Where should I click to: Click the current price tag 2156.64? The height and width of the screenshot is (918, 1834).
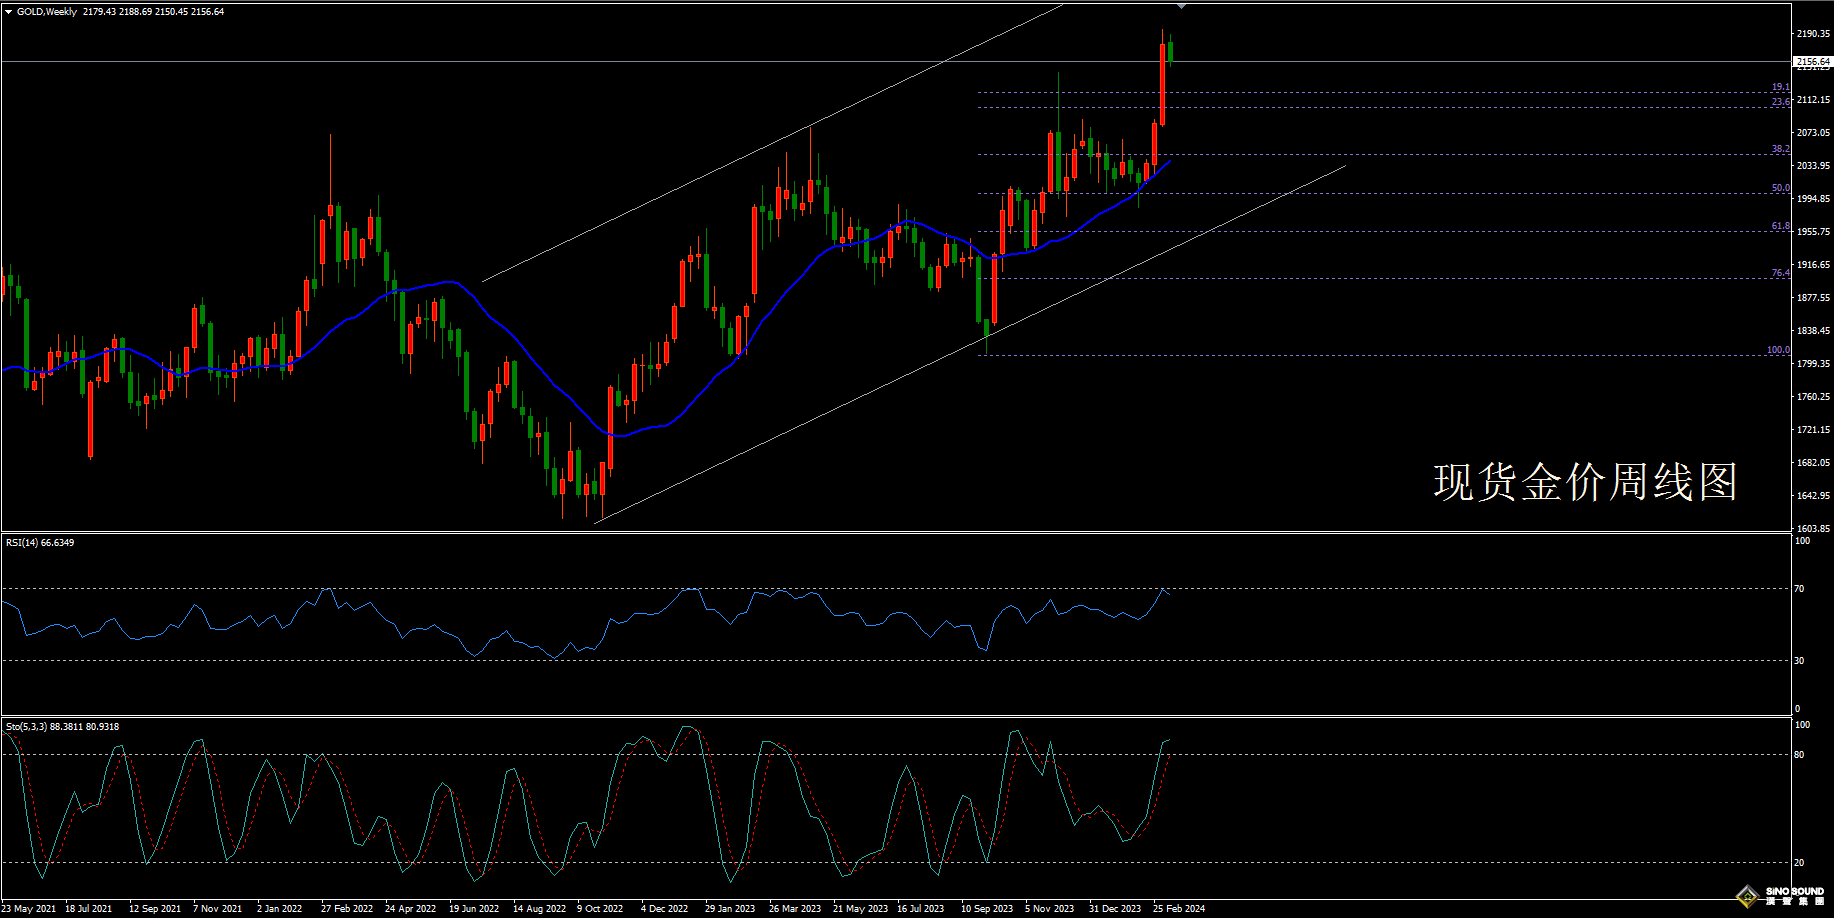coord(1813,62)
